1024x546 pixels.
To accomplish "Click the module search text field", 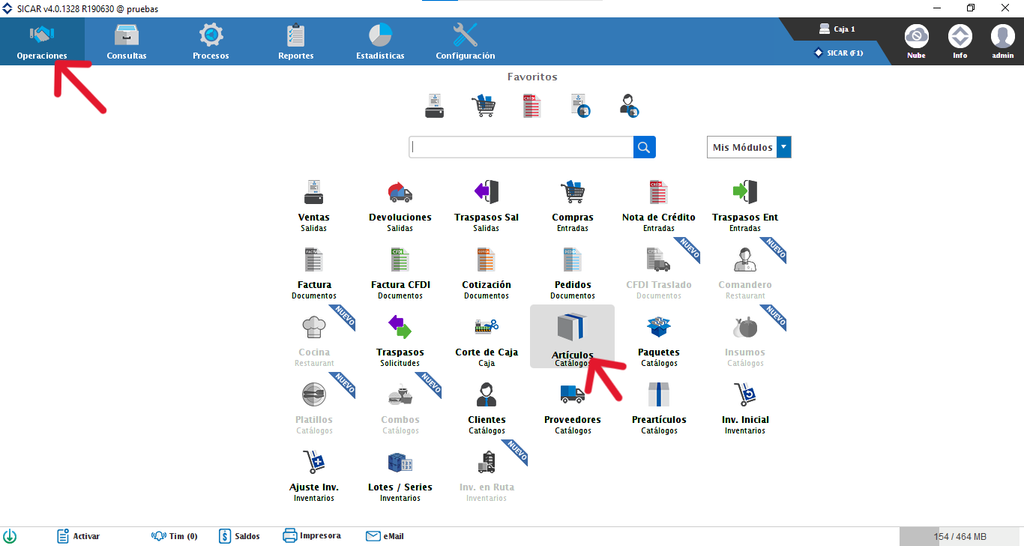I will pos(521,147).
